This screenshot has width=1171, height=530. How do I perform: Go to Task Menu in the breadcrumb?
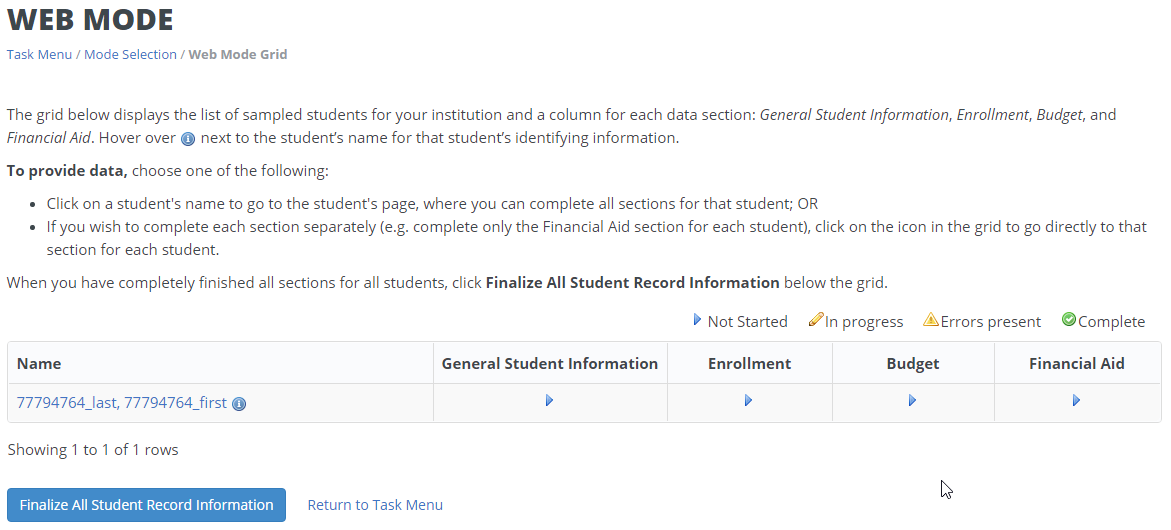[x=39, y=54]
